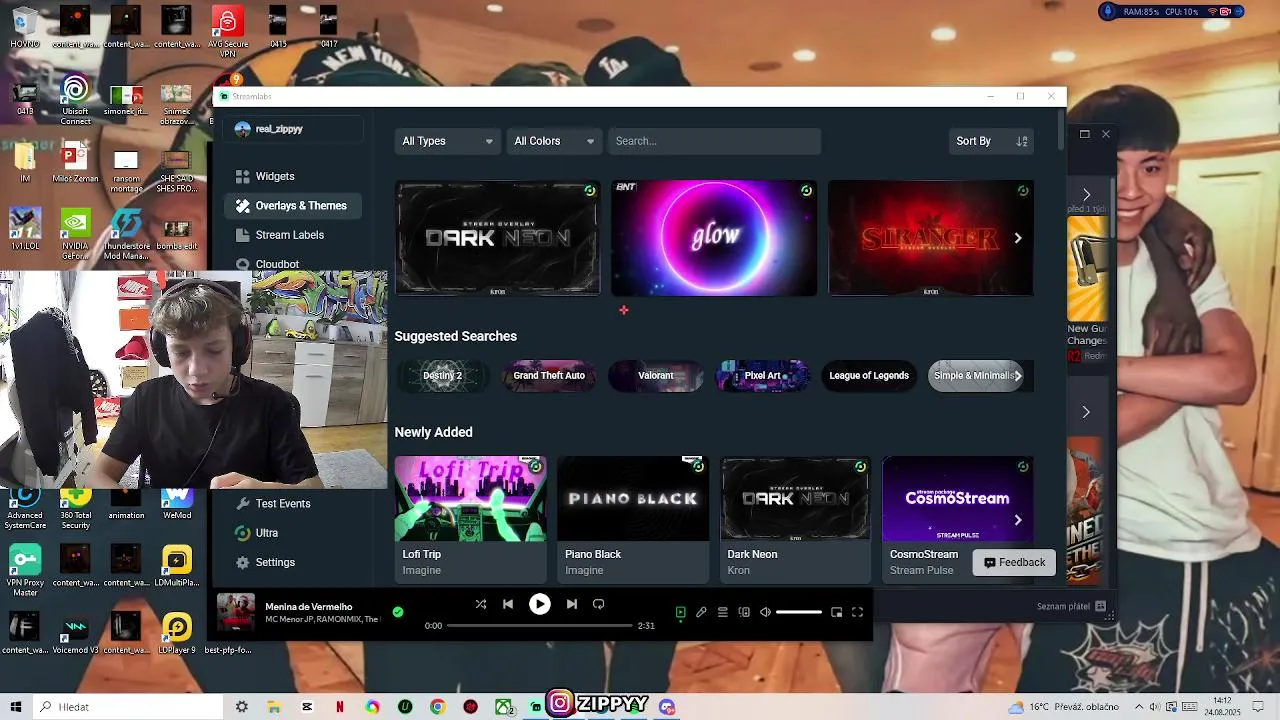
Task: Click the player volume slider
Action: (799, 612)
